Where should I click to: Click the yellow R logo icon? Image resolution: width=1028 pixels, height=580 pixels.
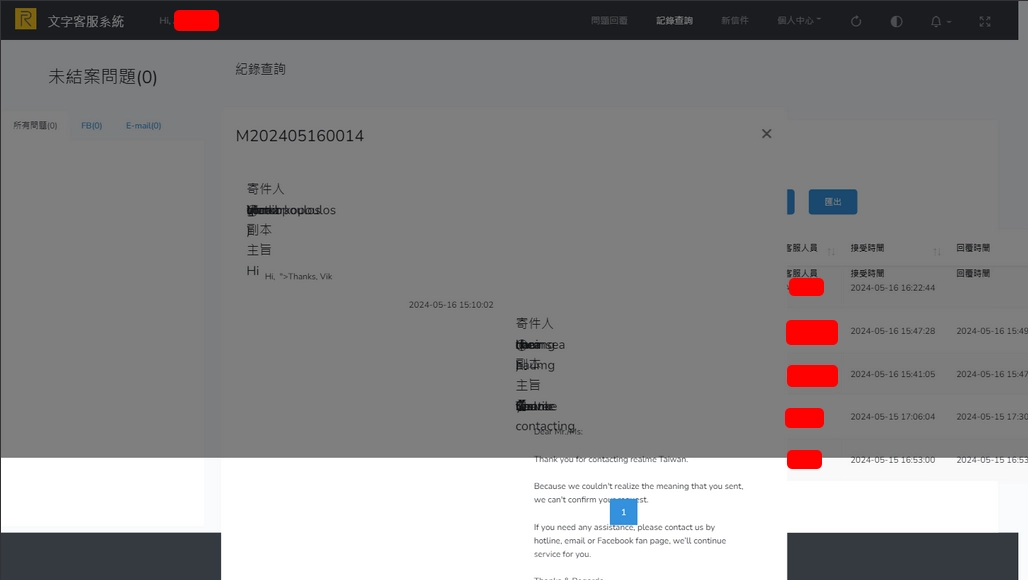(26, 19)
